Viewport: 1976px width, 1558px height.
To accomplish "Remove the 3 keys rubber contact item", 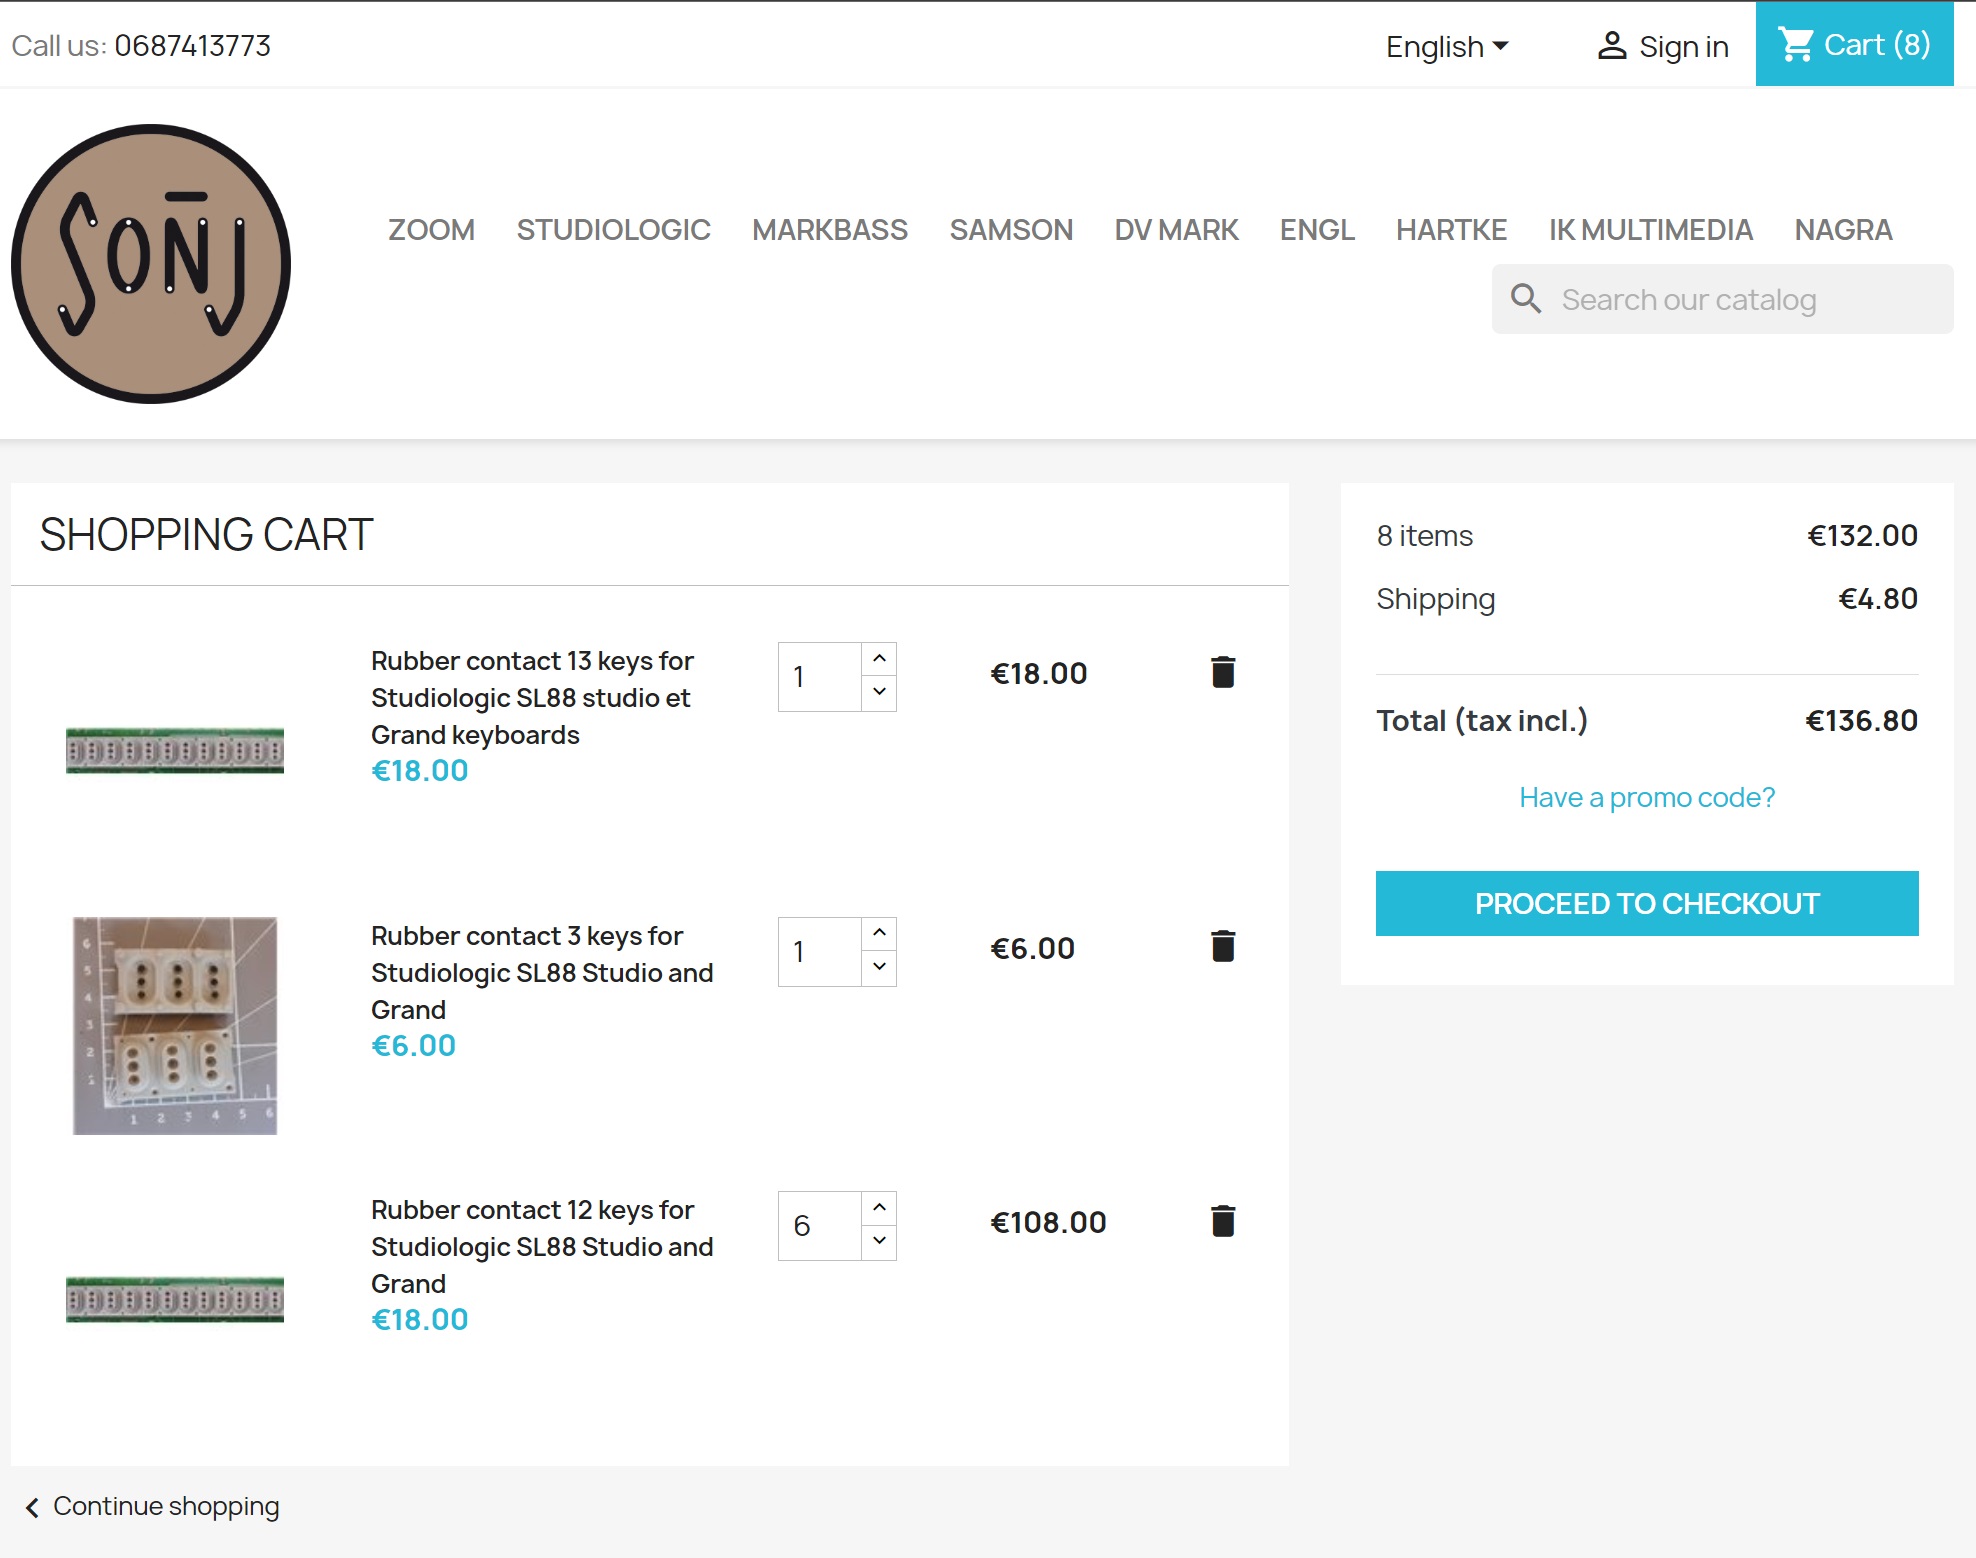I will pos(1222,947).
